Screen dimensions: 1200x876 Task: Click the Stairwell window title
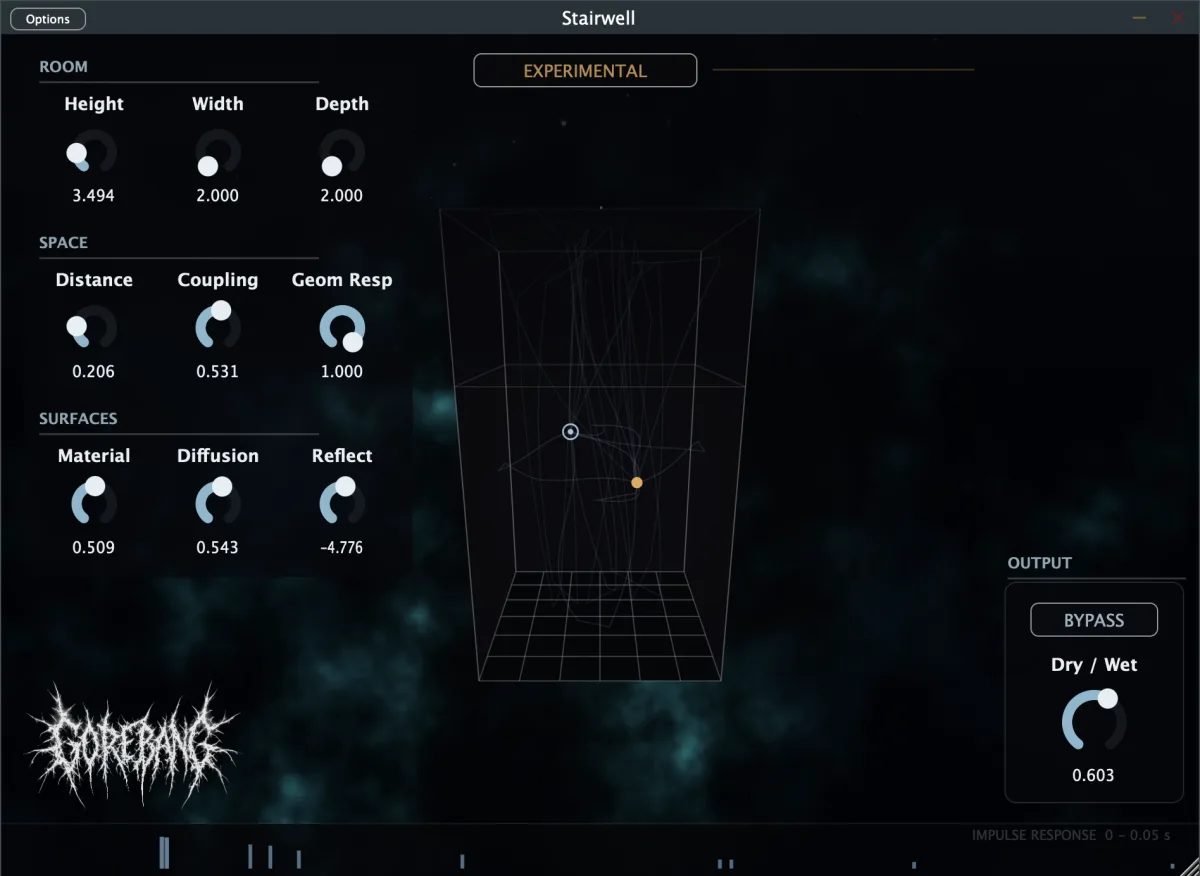pyautogui.click(x=598, y=18)
